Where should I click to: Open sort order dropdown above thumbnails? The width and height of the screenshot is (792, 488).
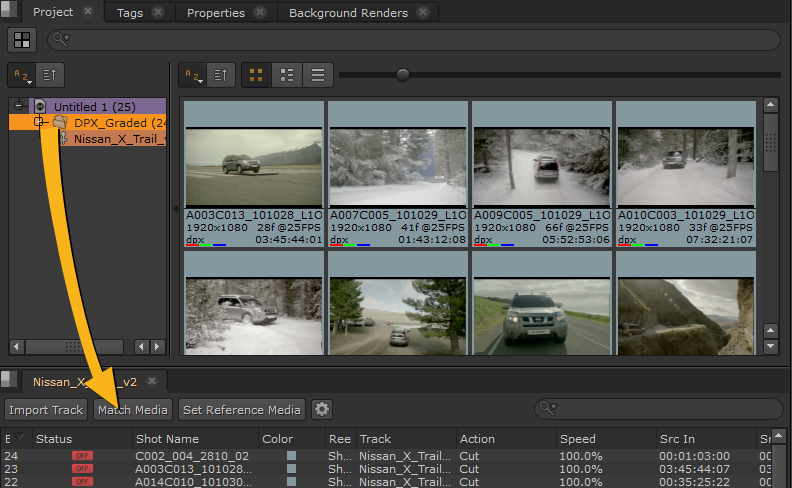(x=193, y=75)
